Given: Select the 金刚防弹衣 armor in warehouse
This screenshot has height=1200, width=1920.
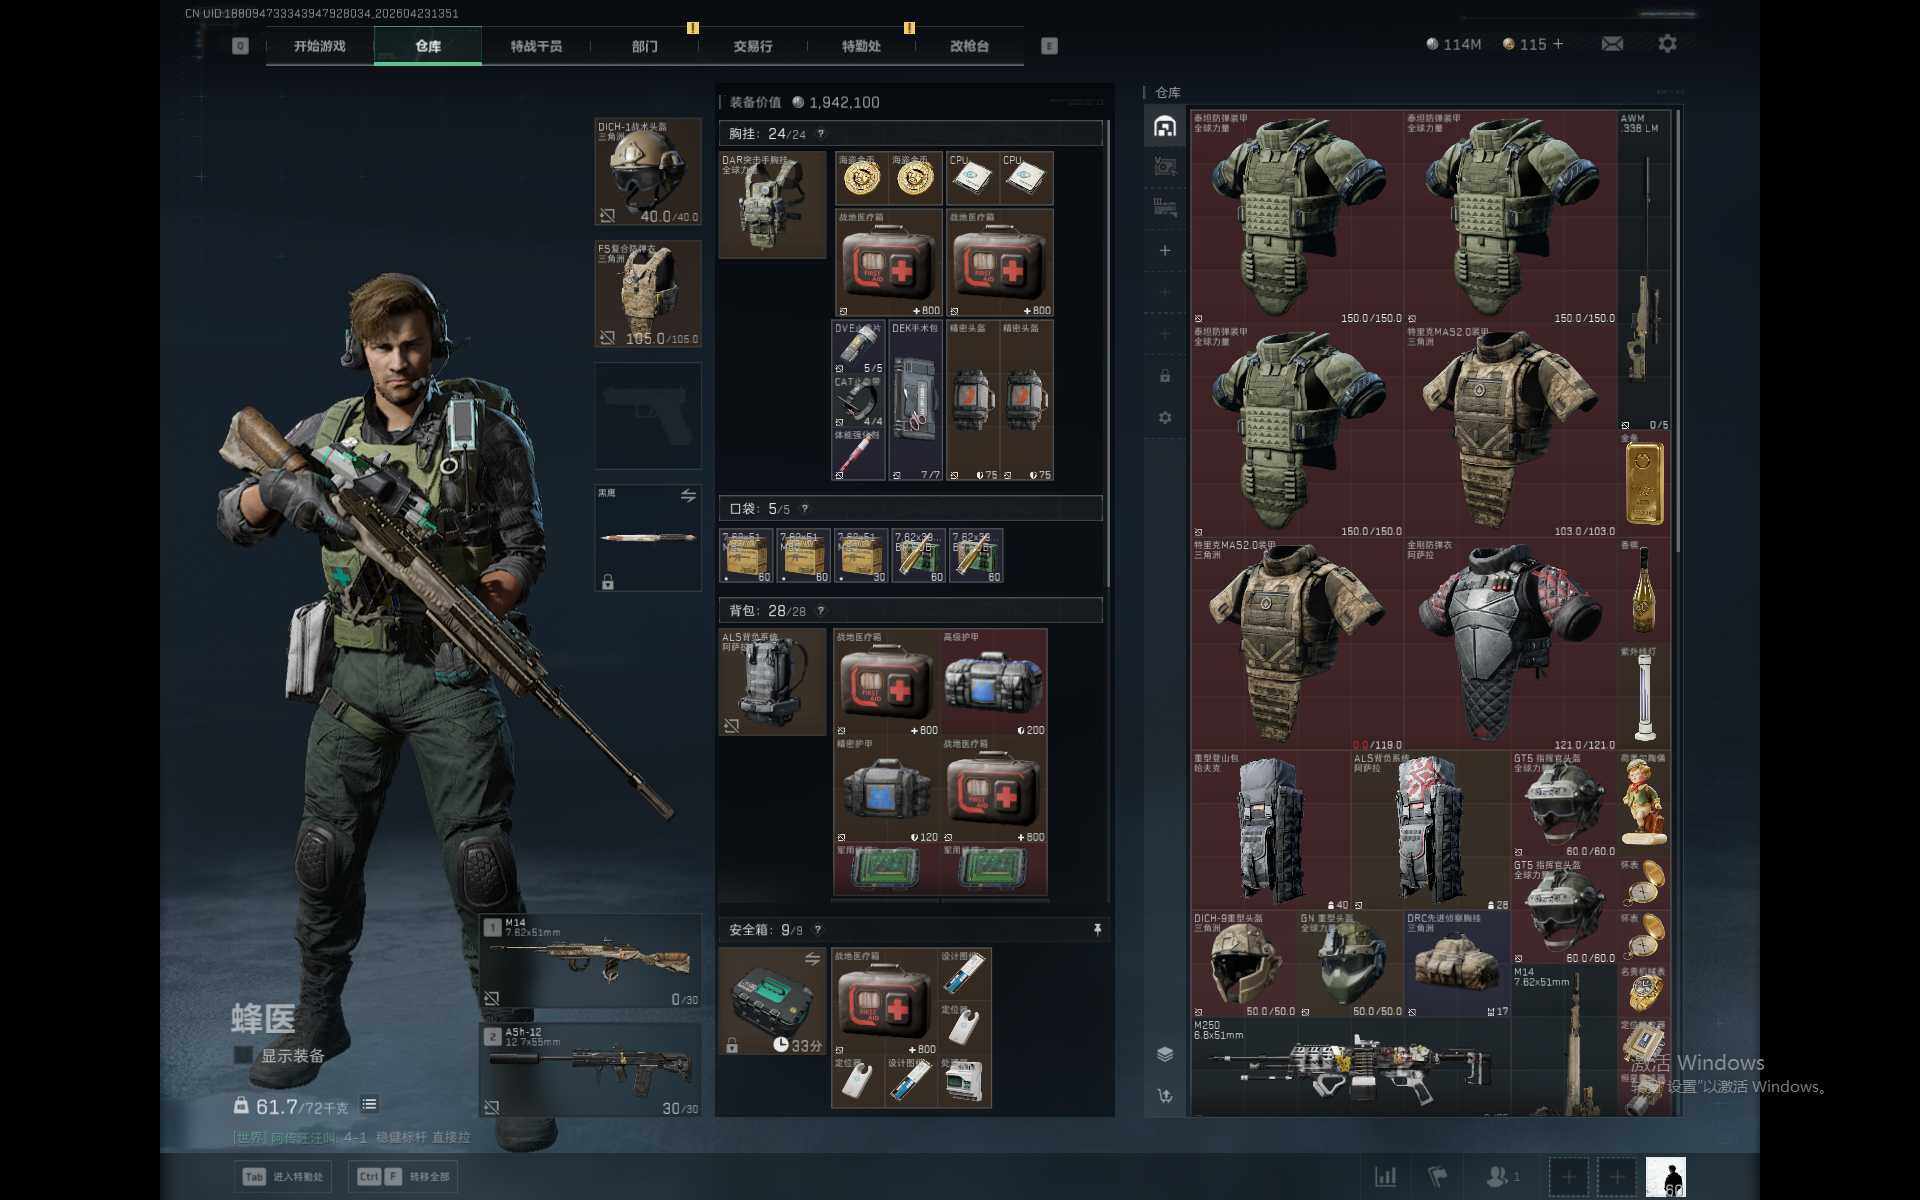Looking at the screenshot, I should click(1510, 645).
